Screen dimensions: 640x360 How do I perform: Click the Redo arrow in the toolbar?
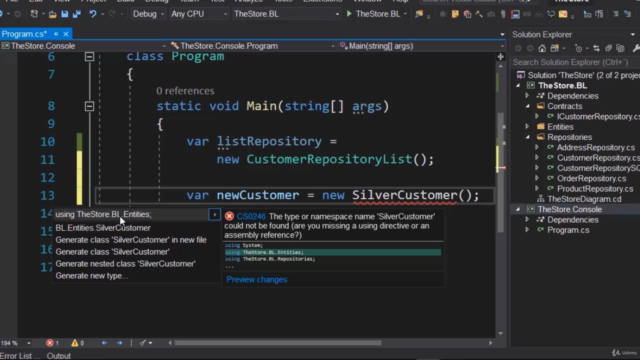tap(112, 14)
